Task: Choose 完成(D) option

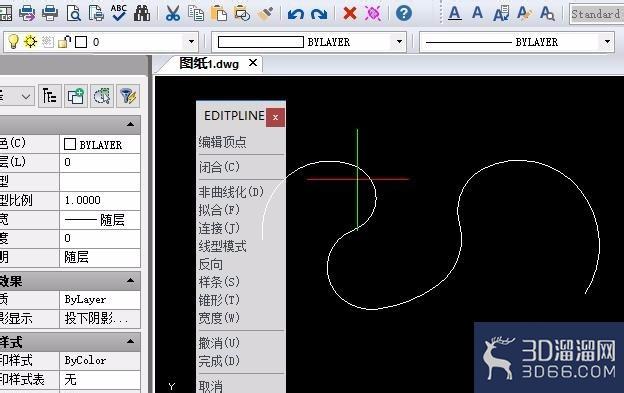Action: click(x=219, y=361)
